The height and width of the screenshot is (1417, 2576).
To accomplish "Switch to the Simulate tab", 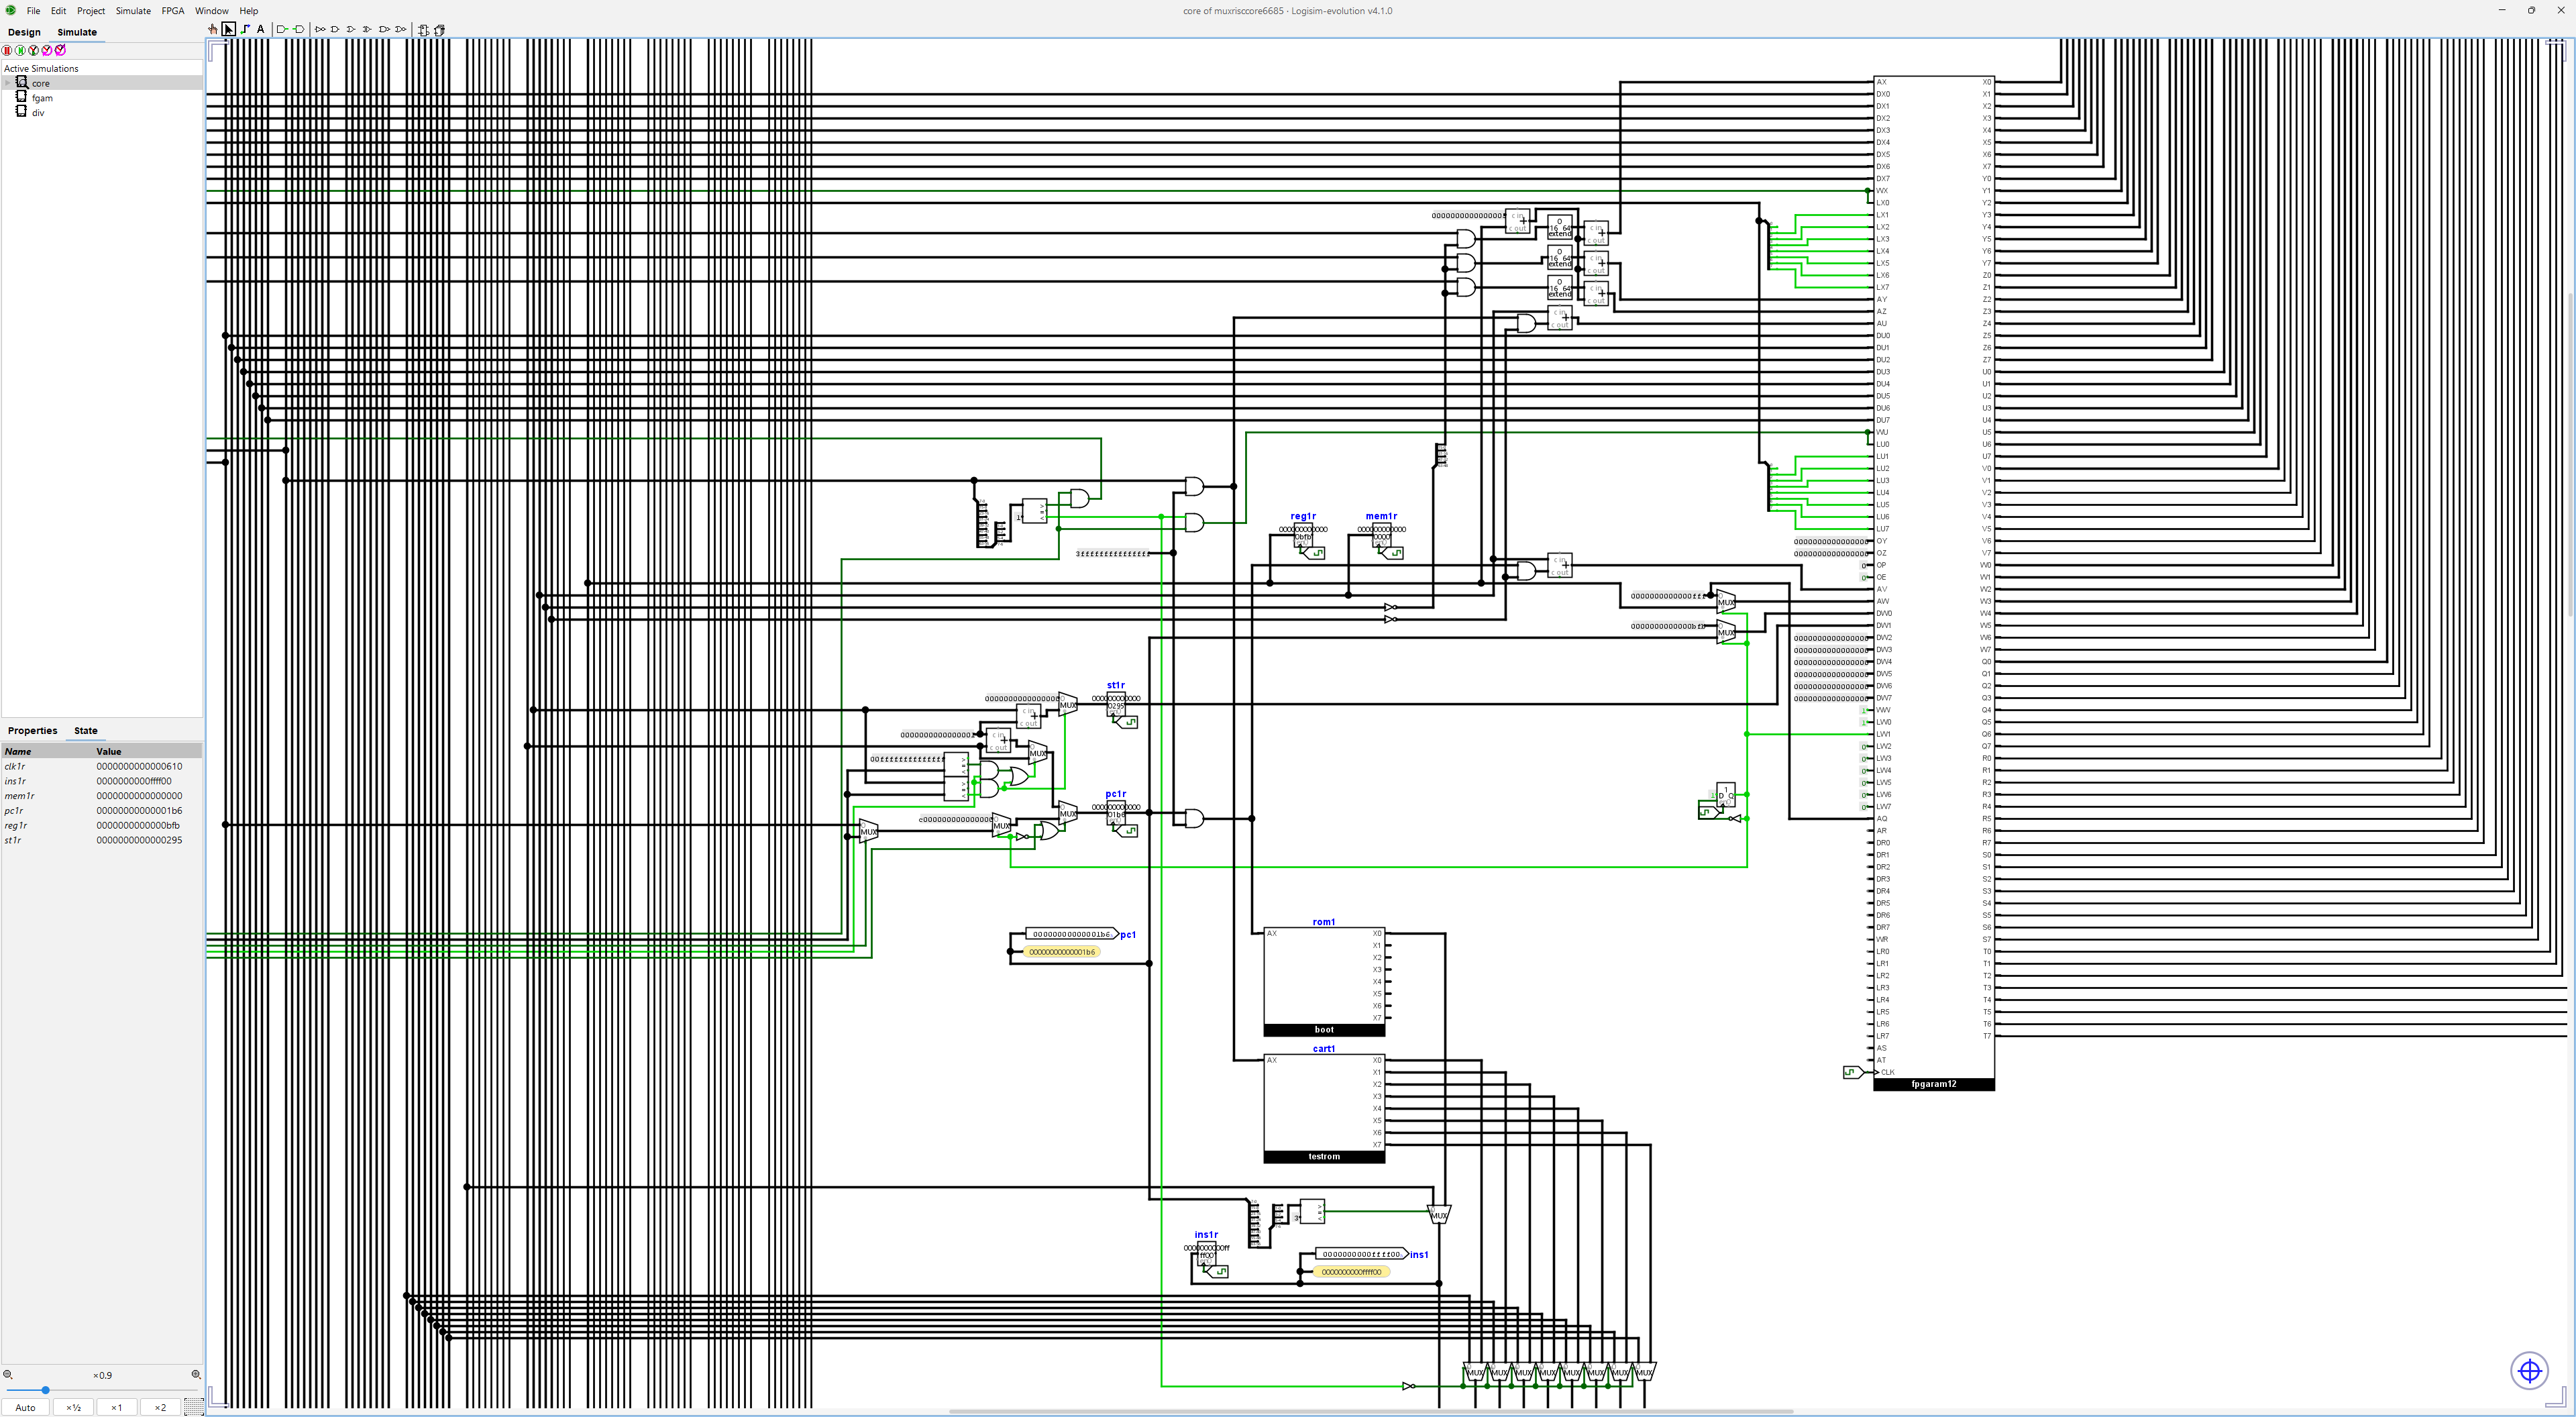I will (x=77, y=32).
